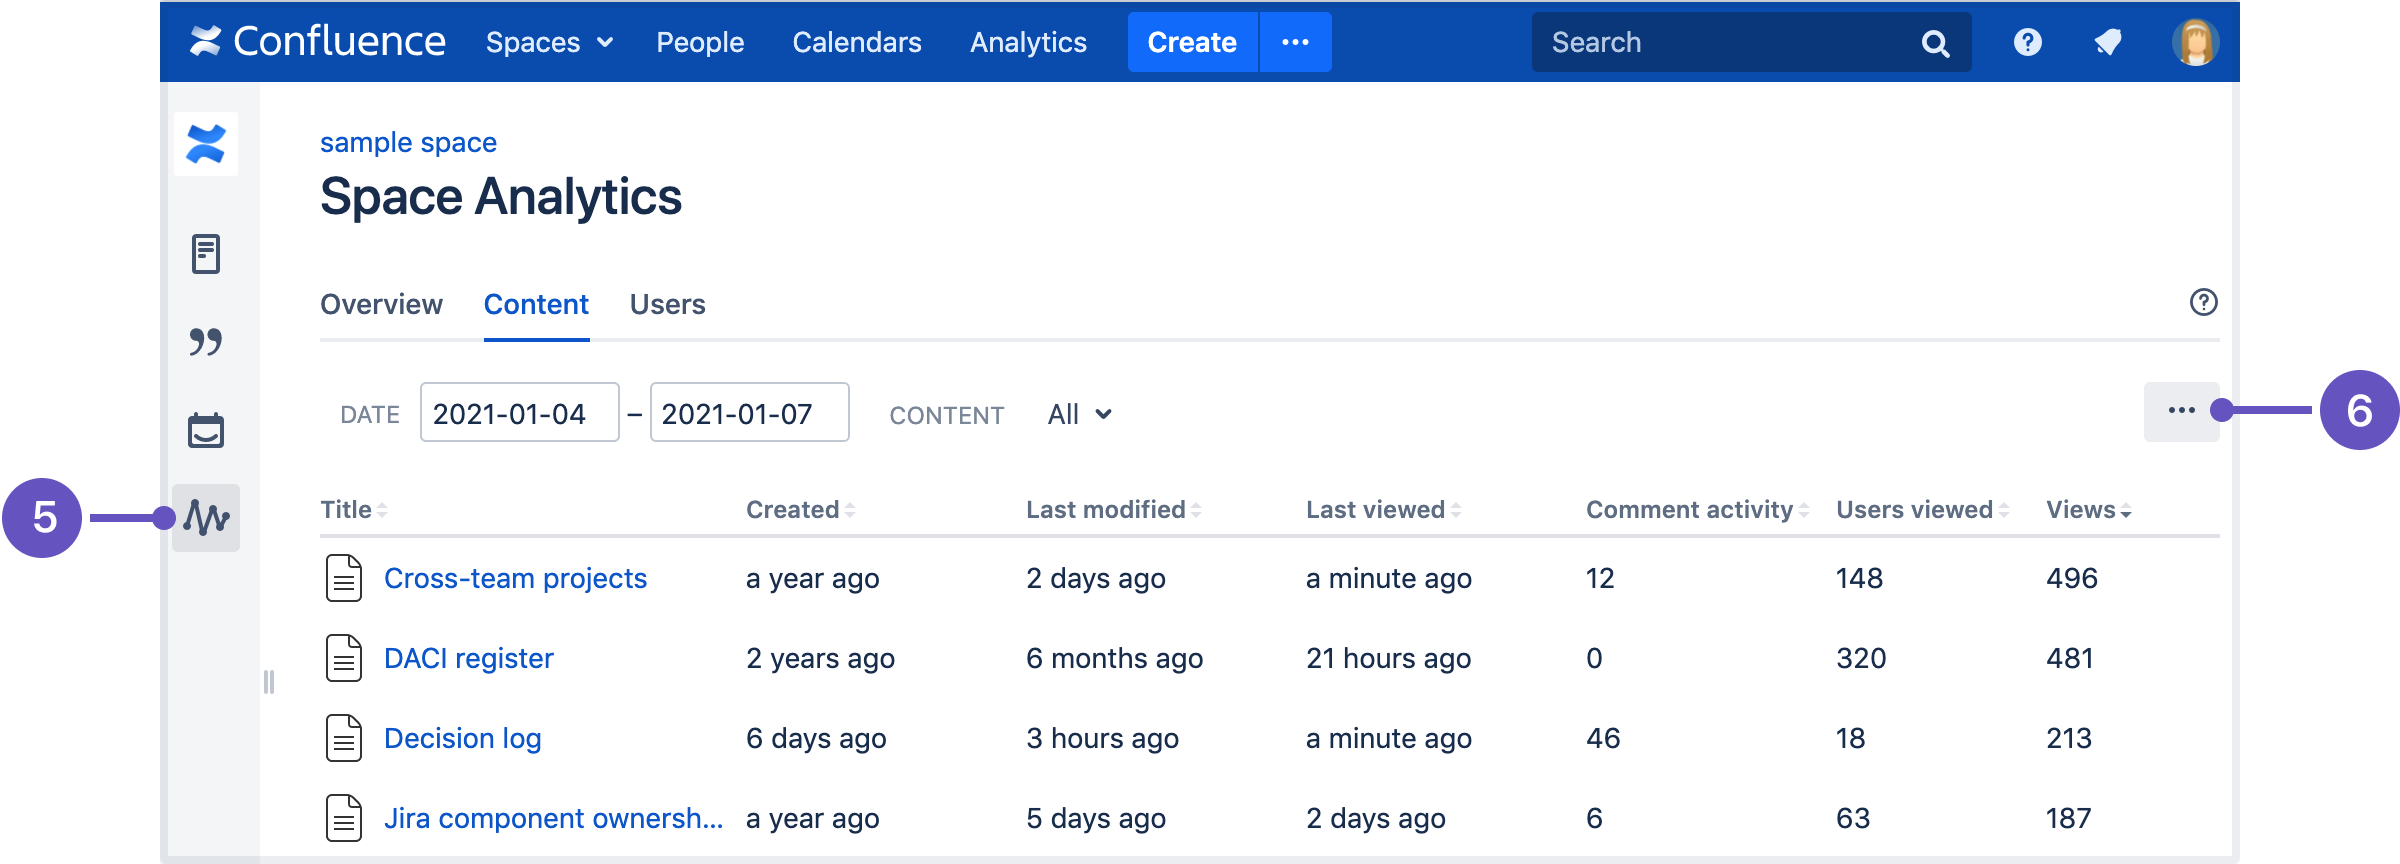Select '5 days ago' last modified cell
Viewport: 2400px width, 864px height.
[1096, 818]
